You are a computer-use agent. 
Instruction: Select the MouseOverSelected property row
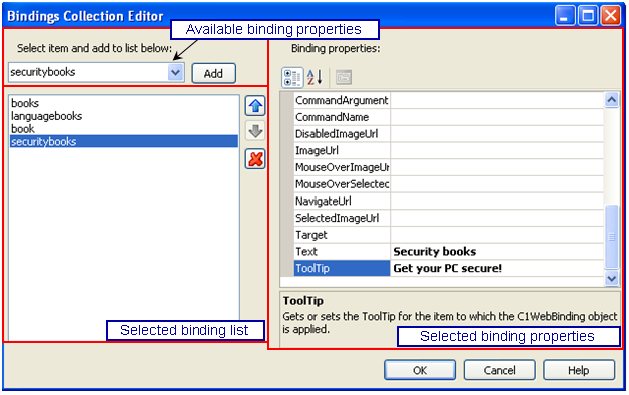pyautogui.click(x=448, y=184)
